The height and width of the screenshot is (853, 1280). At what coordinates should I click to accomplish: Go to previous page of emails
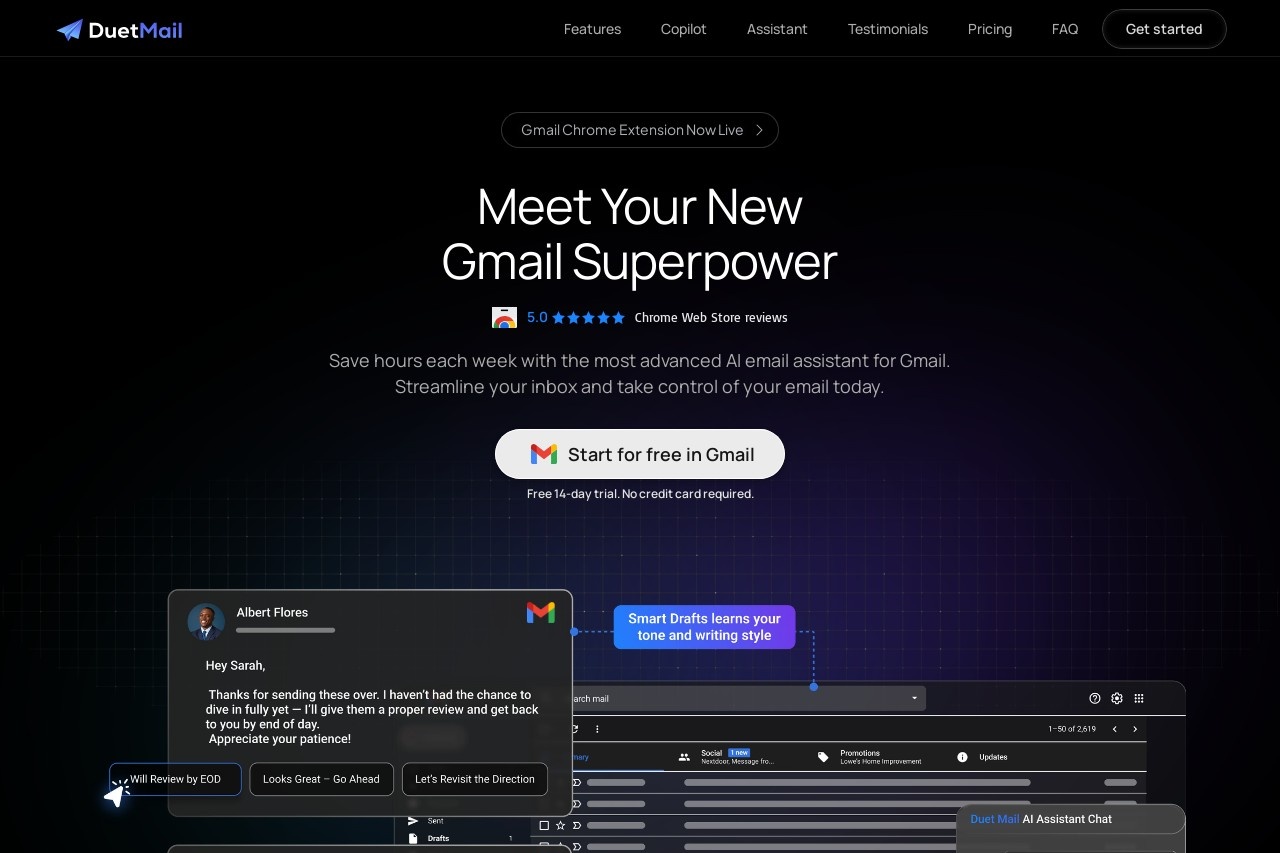[1115, 729]
